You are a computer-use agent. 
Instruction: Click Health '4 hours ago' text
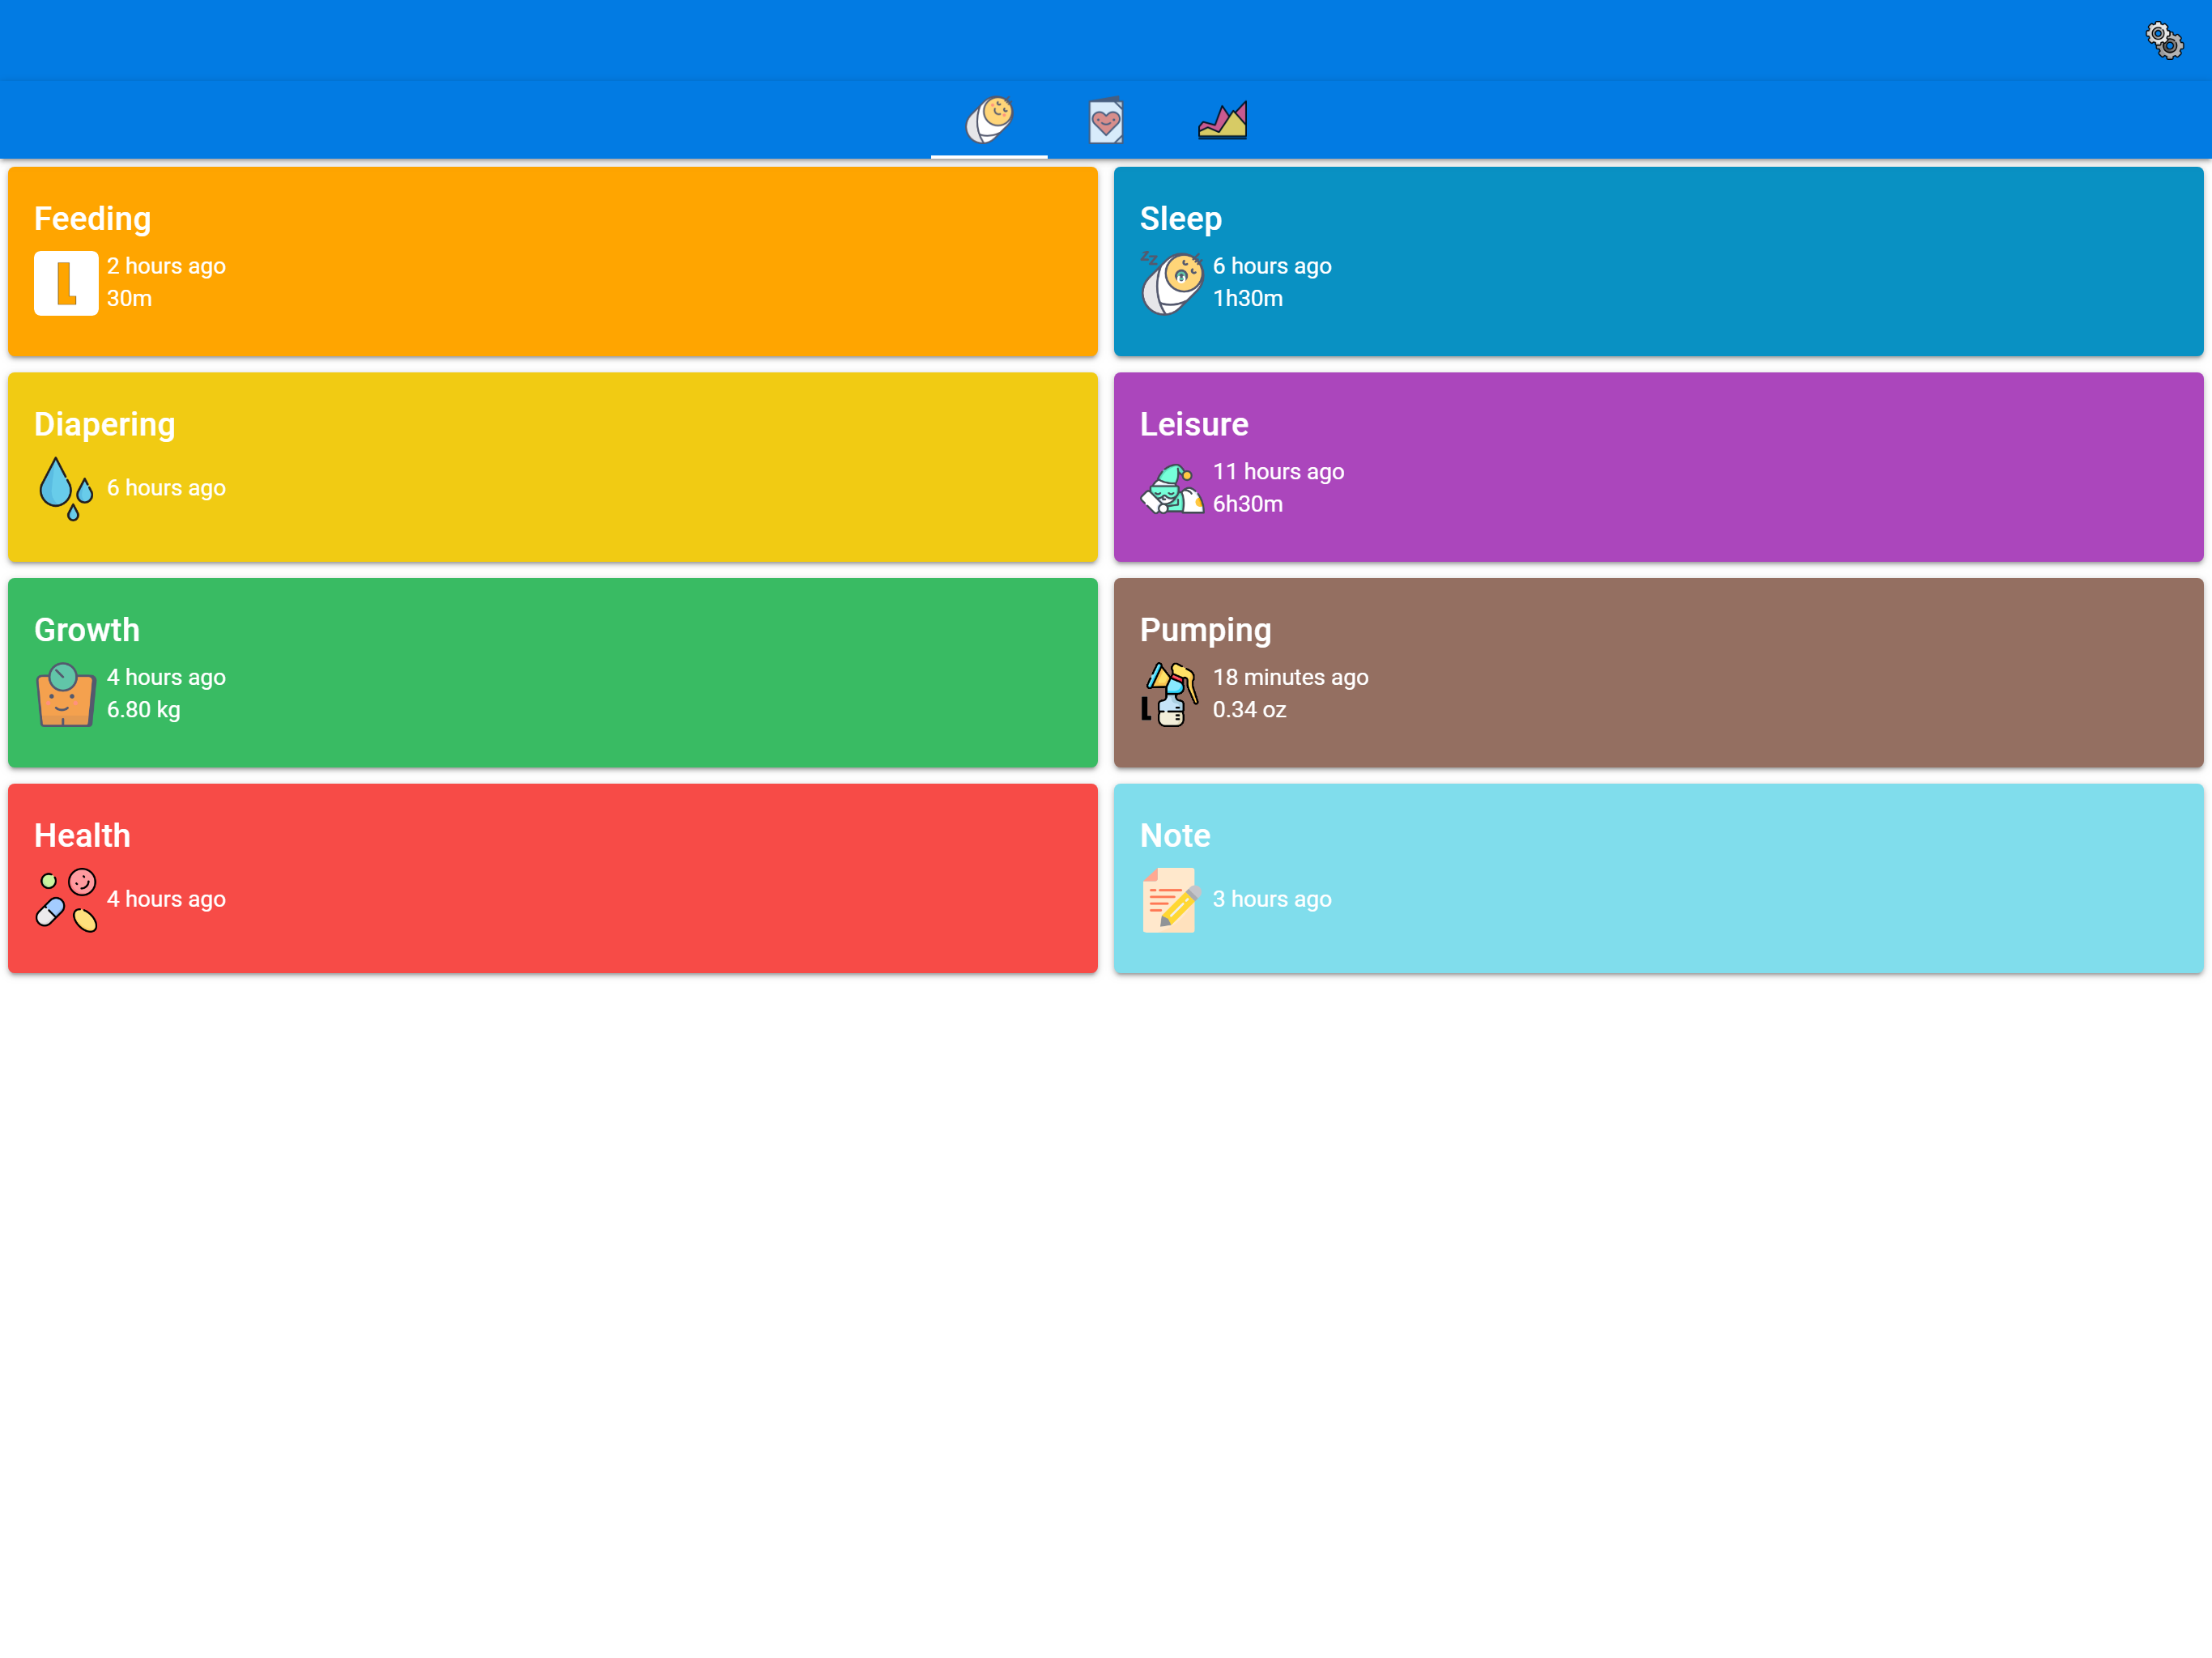[166, 899]
